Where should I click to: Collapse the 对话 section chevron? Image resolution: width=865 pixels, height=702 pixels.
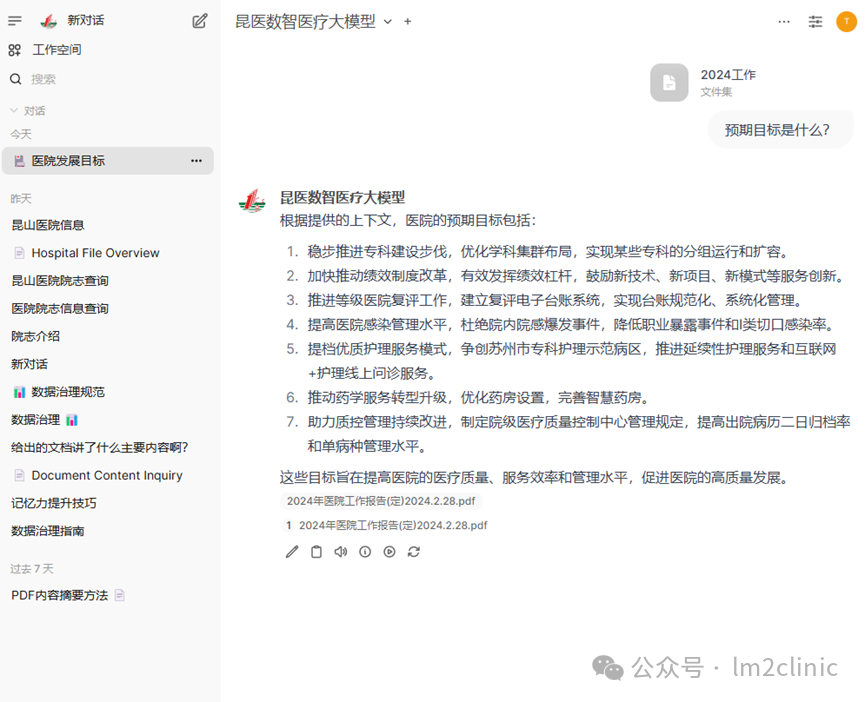(14, 111)
